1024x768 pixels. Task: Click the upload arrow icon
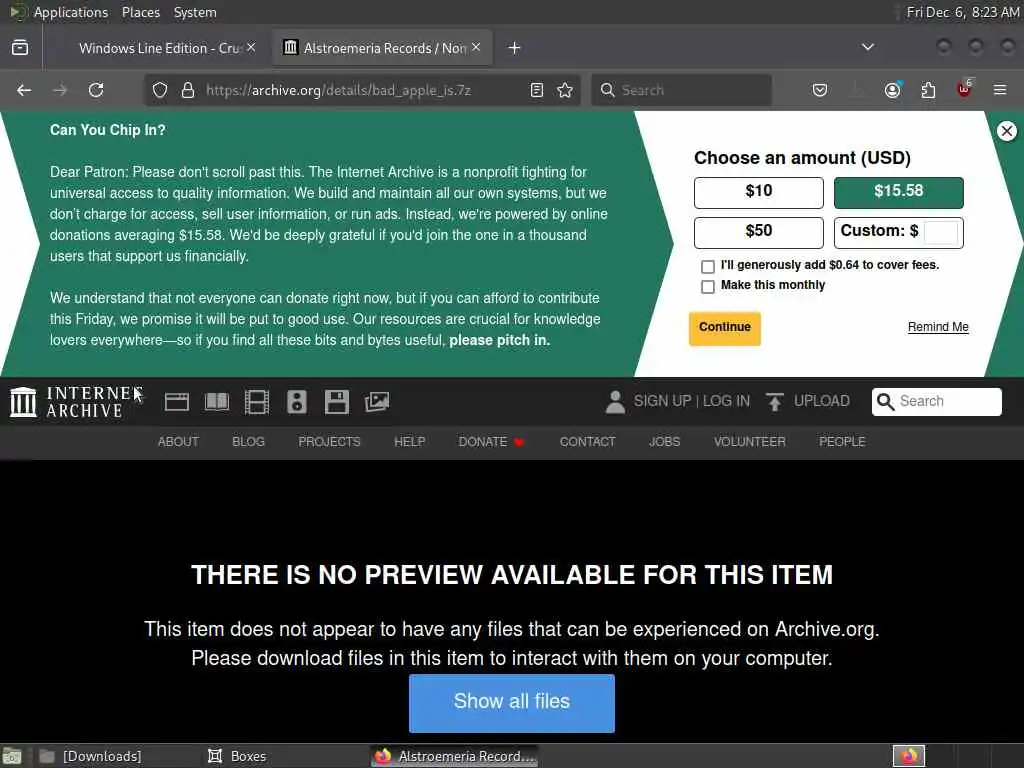coord(775,402)
